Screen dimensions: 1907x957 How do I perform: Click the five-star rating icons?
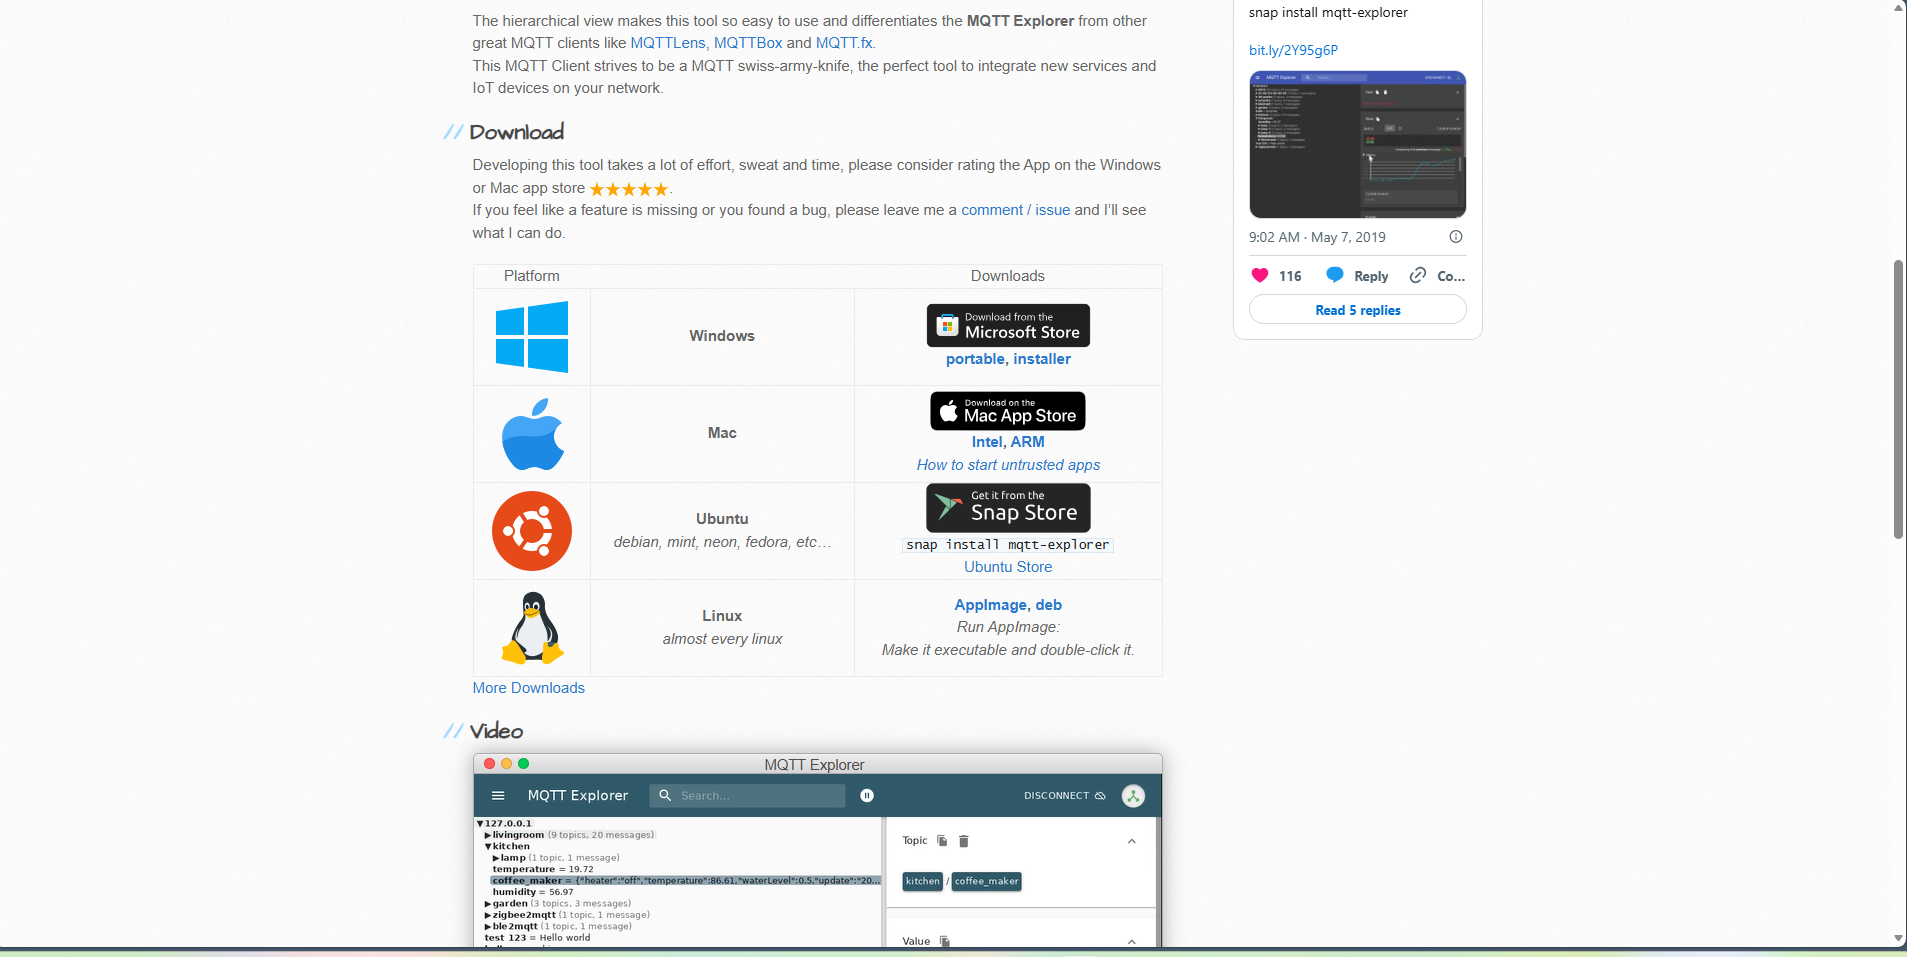click(629, 189)
